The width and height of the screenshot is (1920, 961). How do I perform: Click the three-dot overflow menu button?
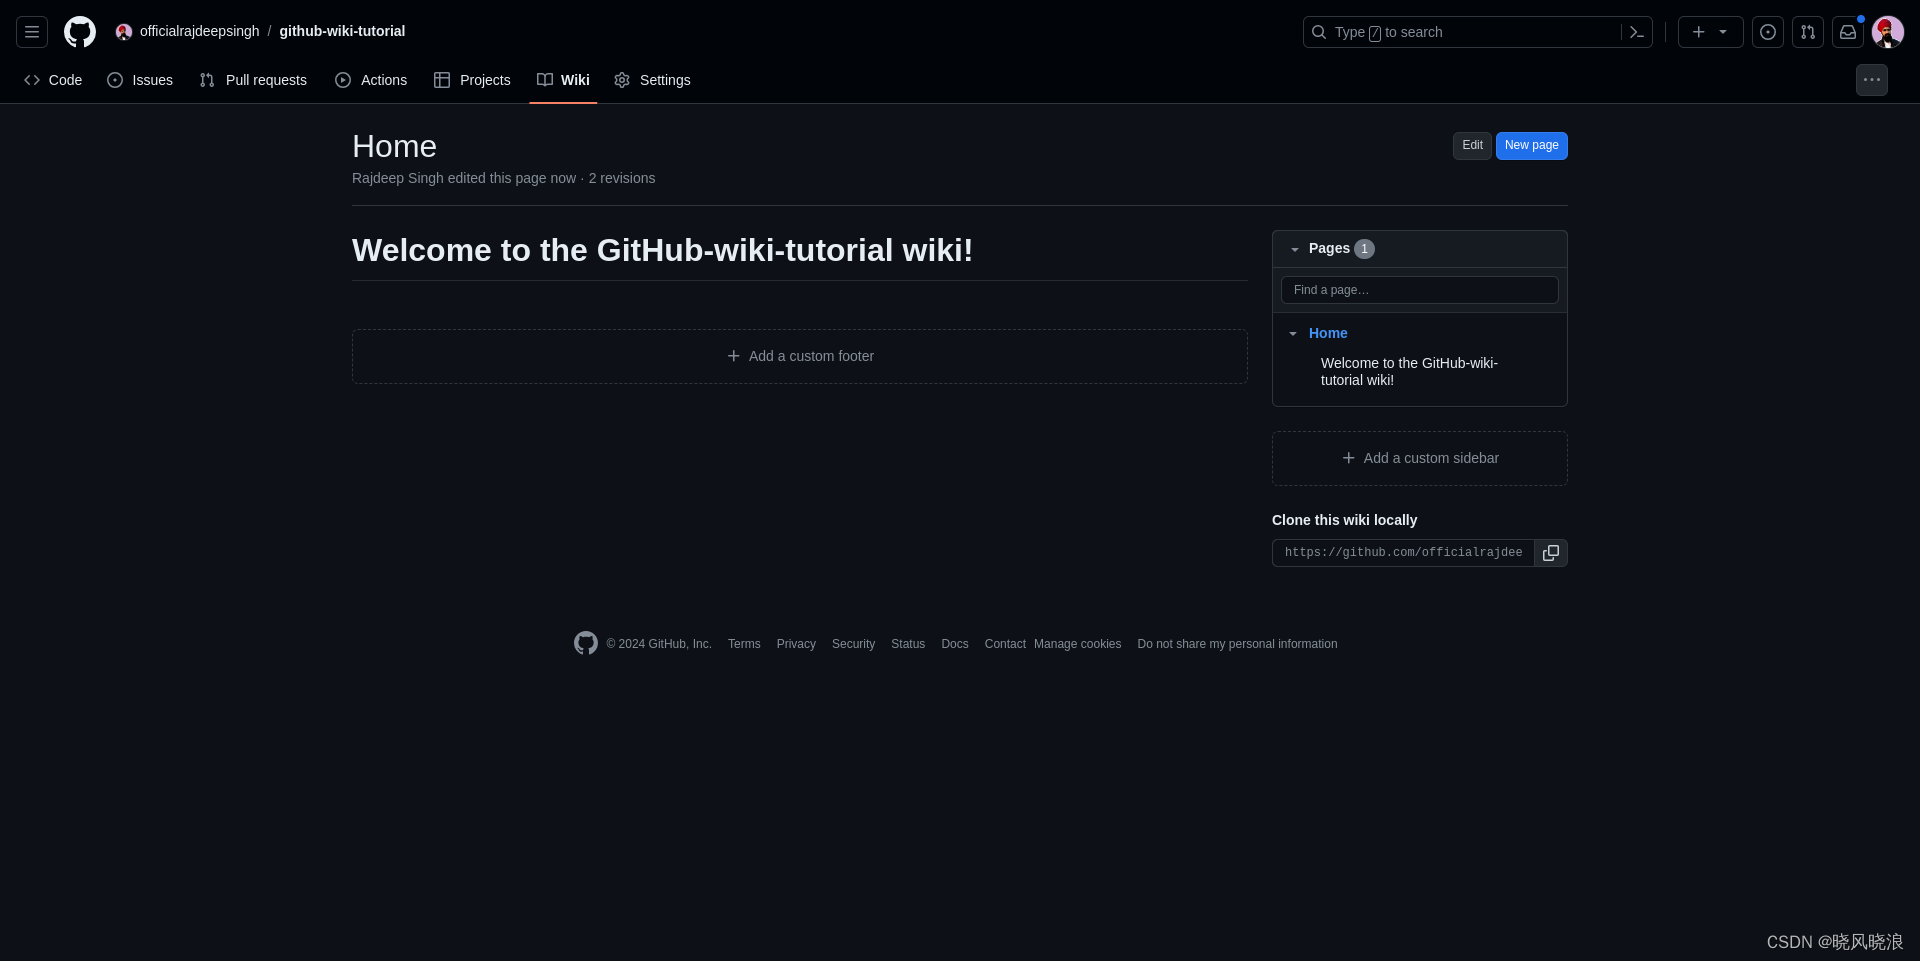[1872, 80]
